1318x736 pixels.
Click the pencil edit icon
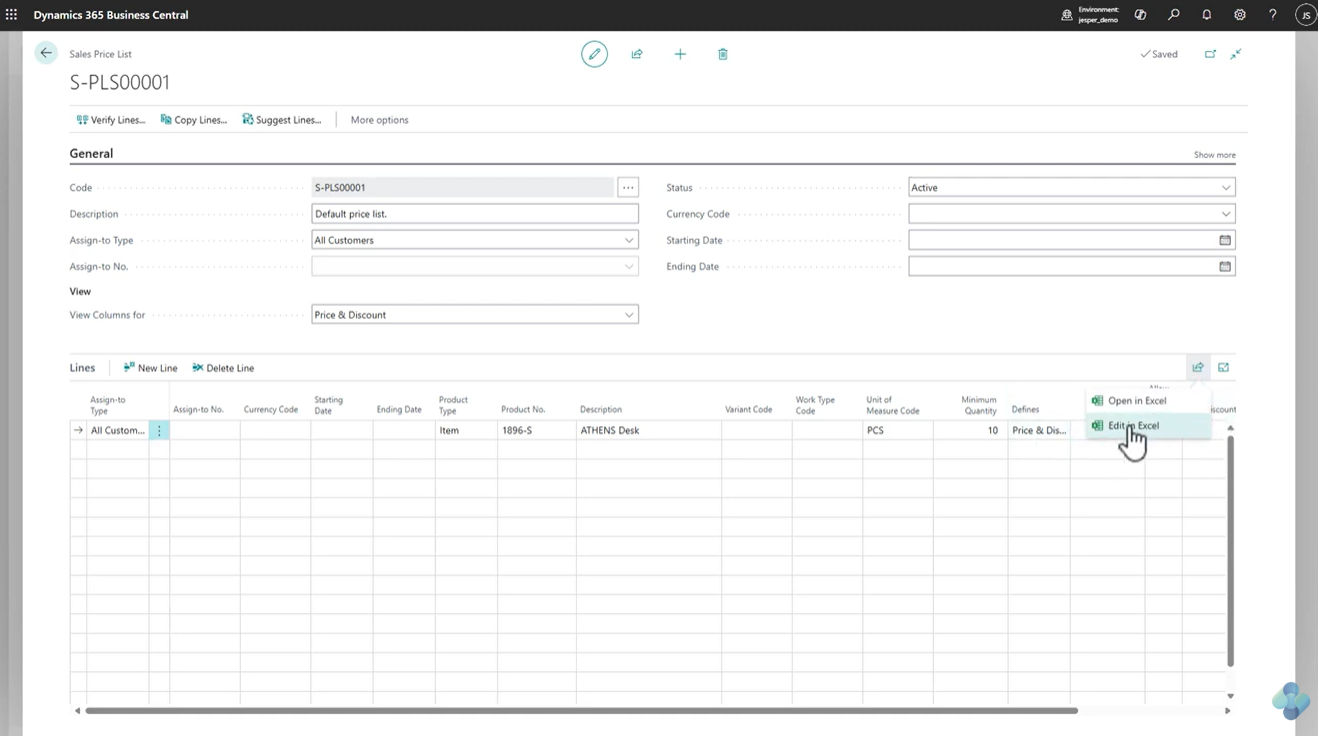point(594,54)
